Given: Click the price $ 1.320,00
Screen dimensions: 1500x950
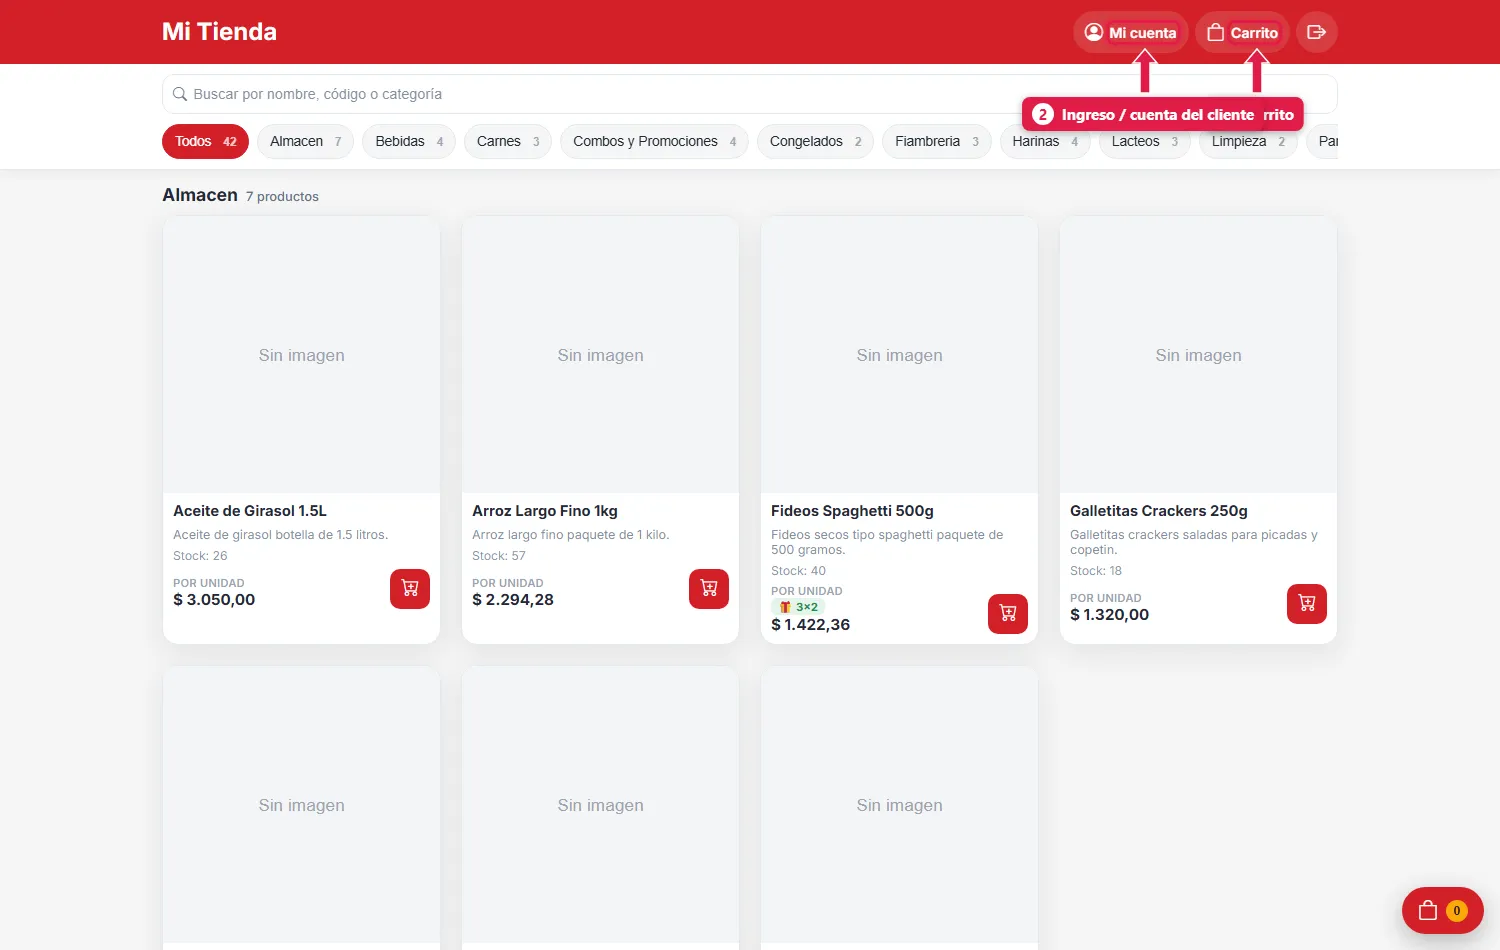Looking at the screenshot, I should 1109,615.
